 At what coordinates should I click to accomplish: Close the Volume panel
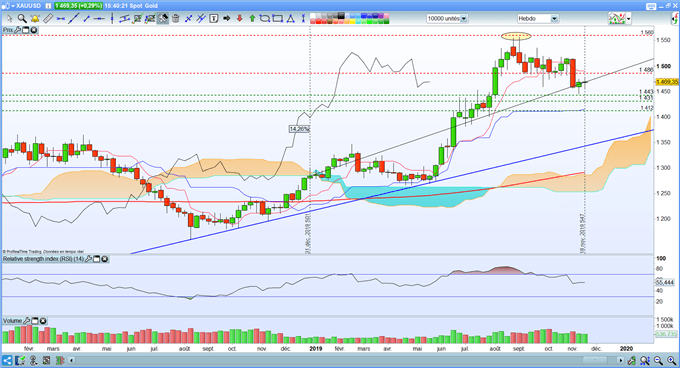click(43, 321)
